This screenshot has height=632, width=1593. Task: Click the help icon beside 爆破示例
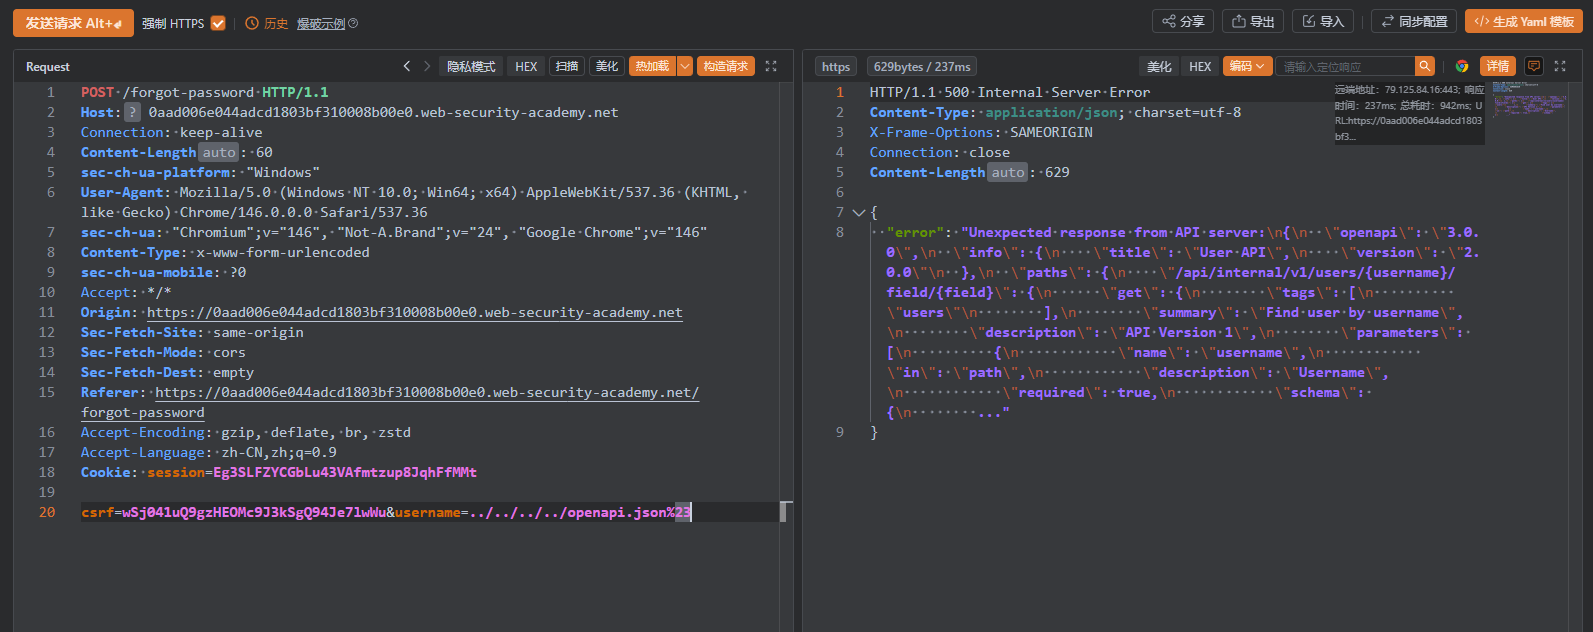pos(353,23)
